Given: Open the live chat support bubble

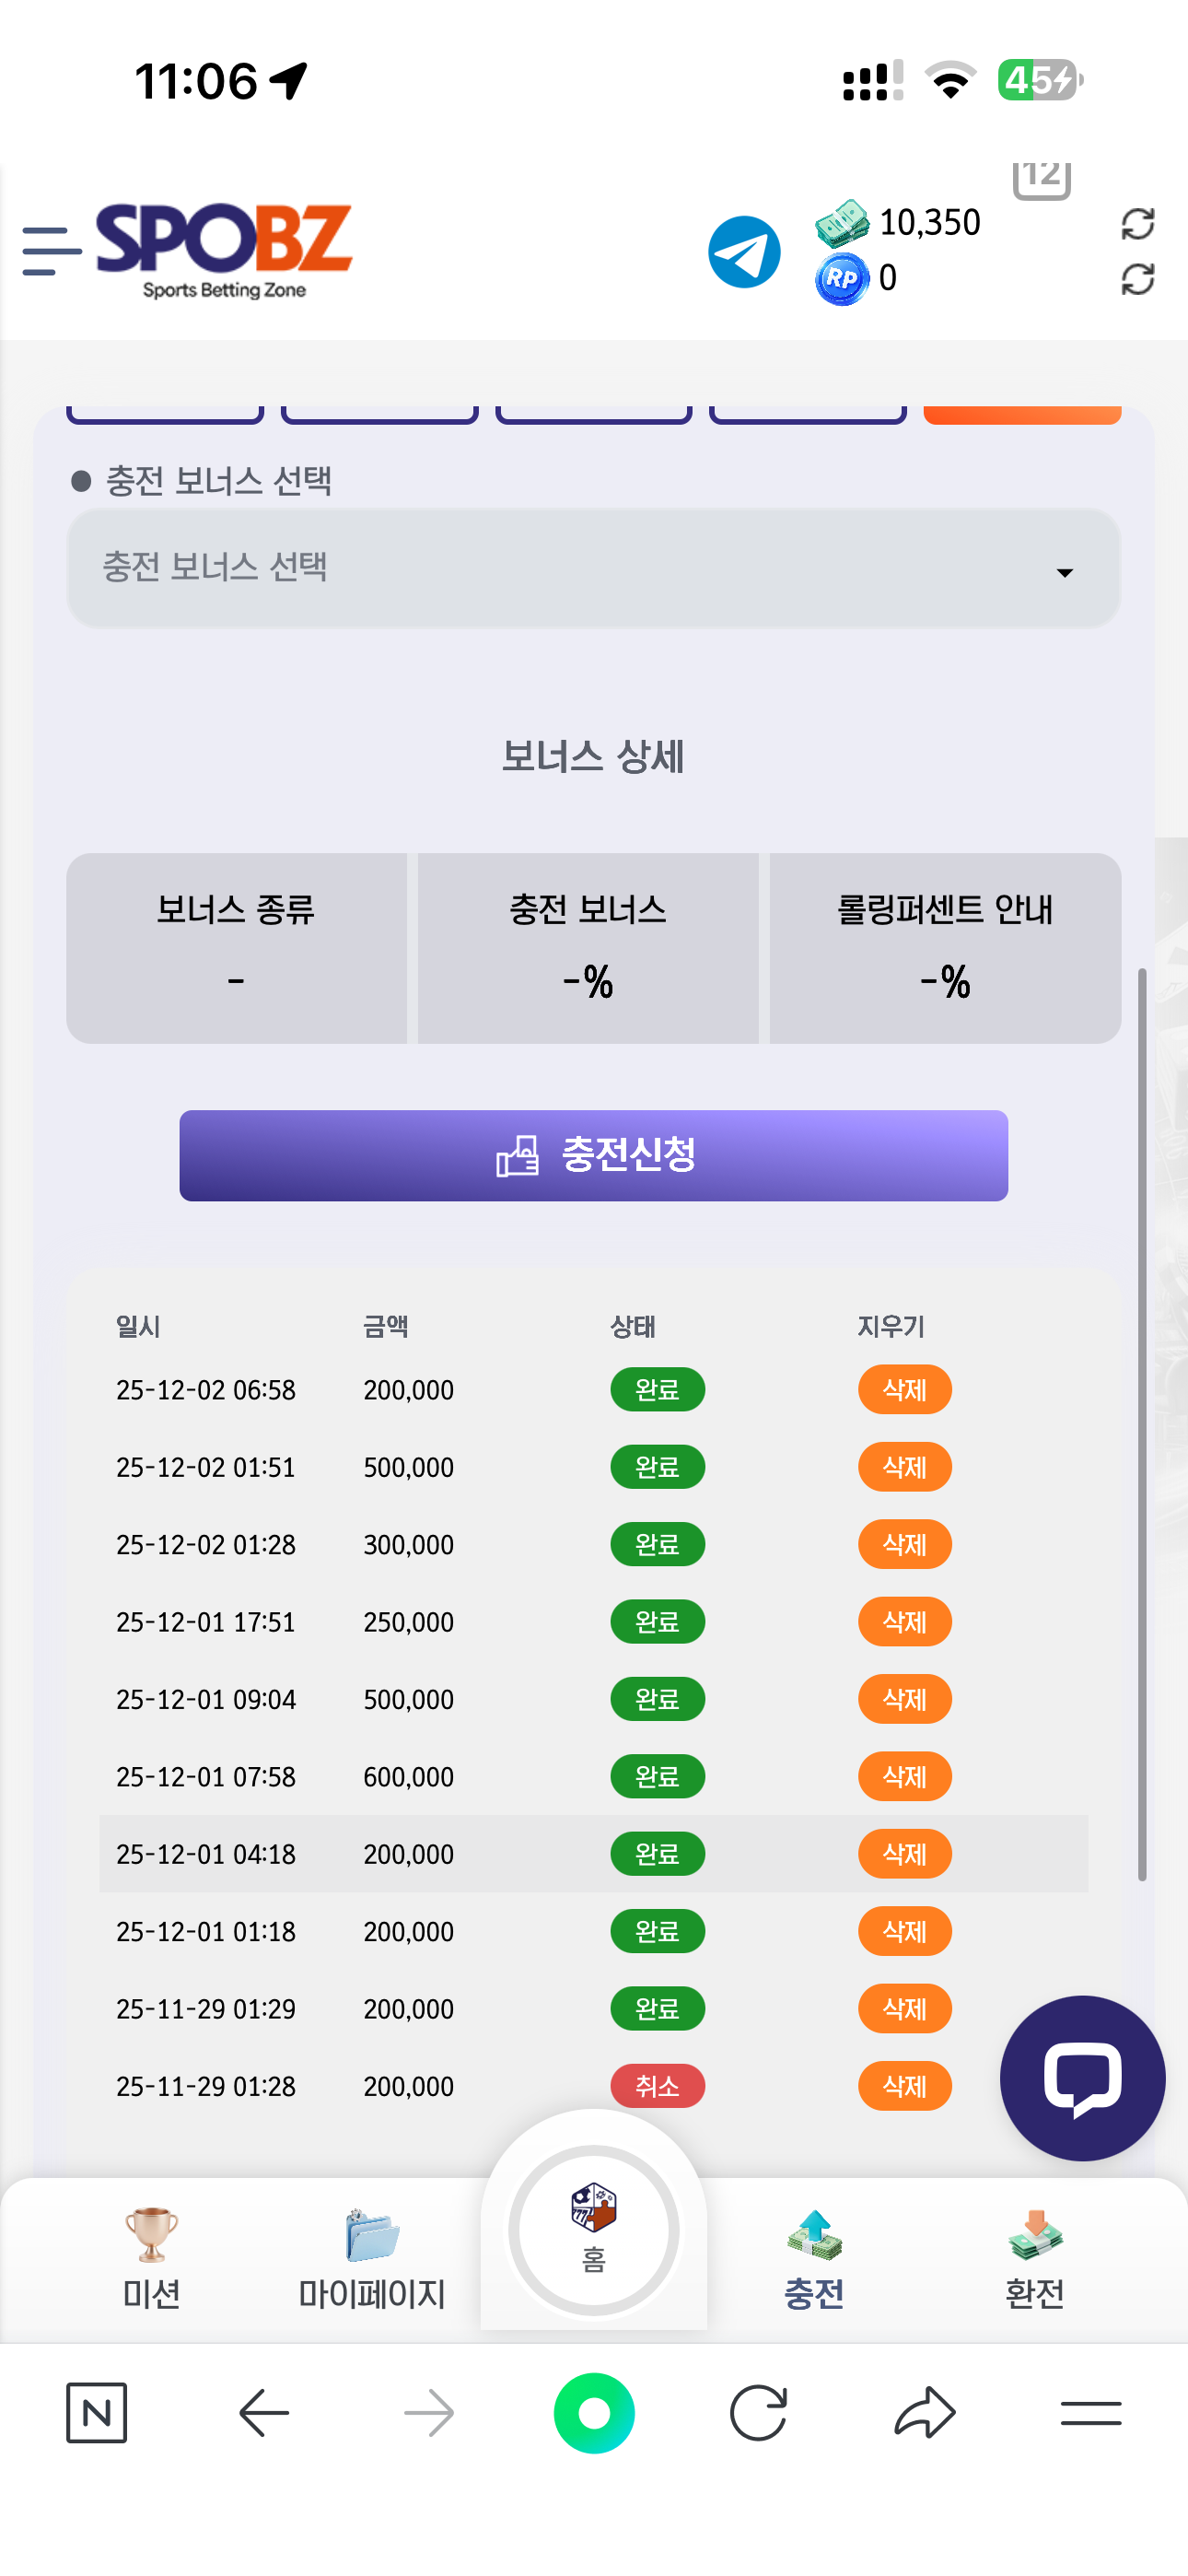Looking at the screenshot, I should (x=1082, y=2077).
